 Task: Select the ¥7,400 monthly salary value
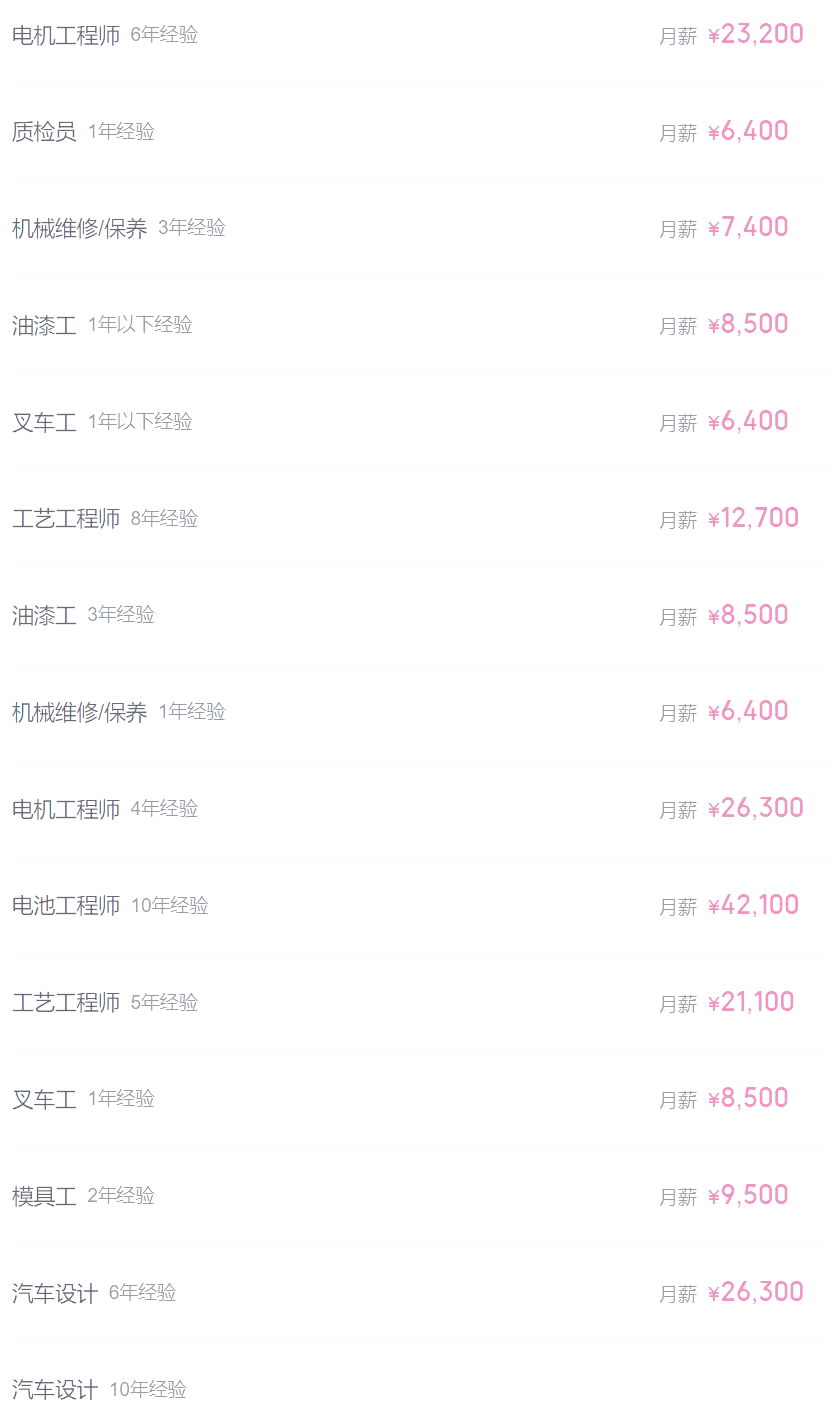pyautogui.click(x=749, y=228)
